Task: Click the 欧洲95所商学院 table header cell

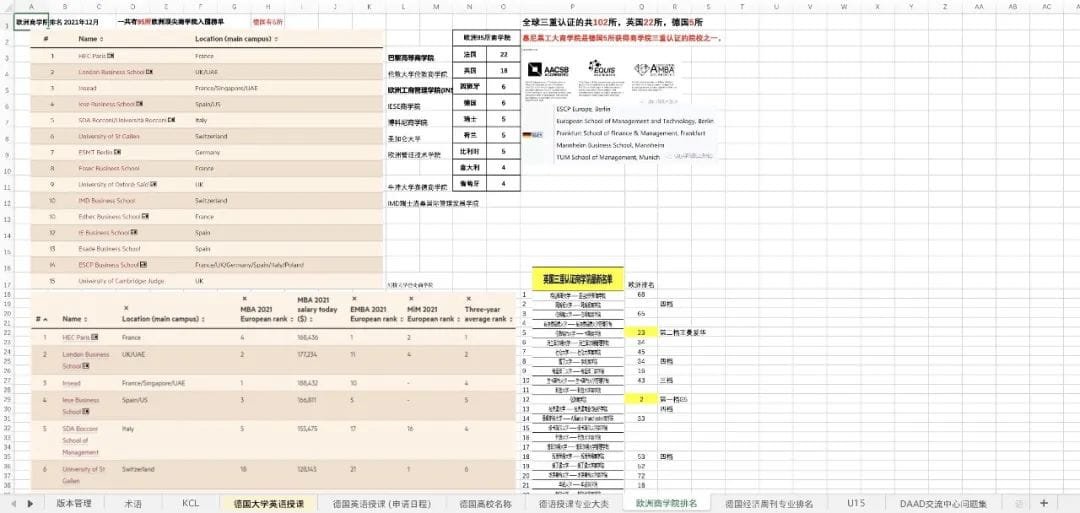Action: pos(486,38)
